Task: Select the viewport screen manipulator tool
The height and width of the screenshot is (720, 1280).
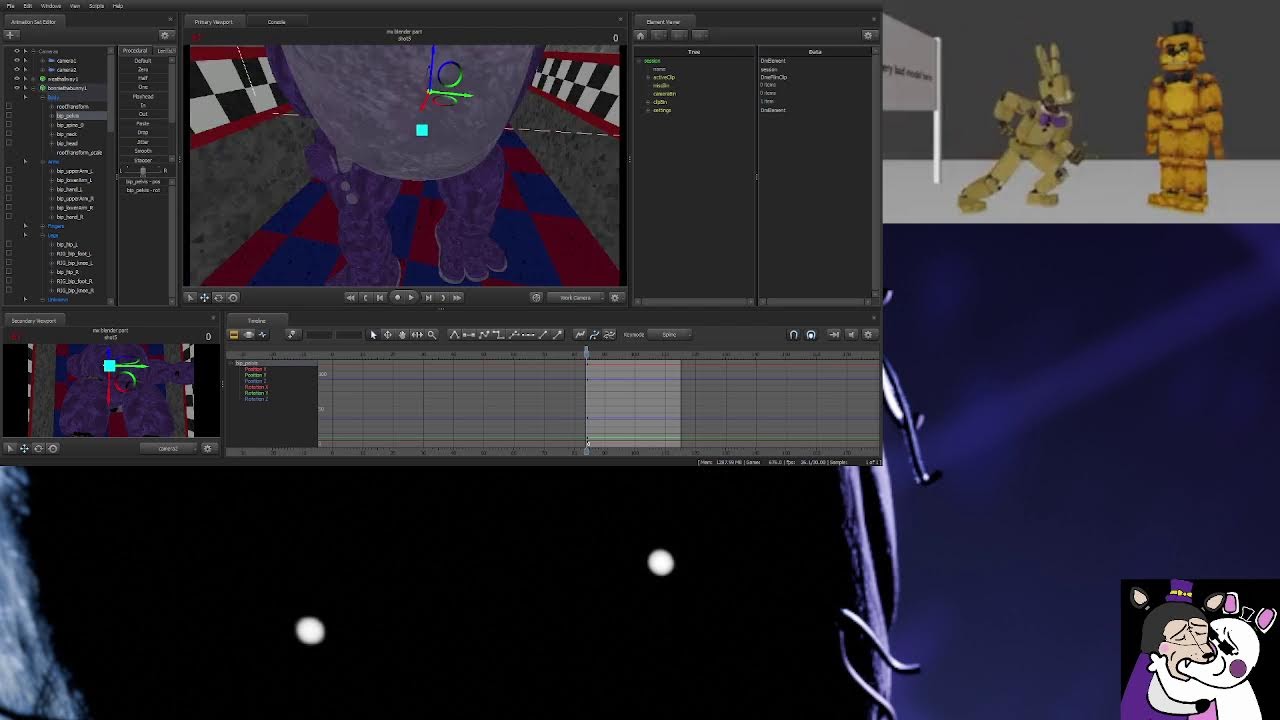Action: (233, 297)
